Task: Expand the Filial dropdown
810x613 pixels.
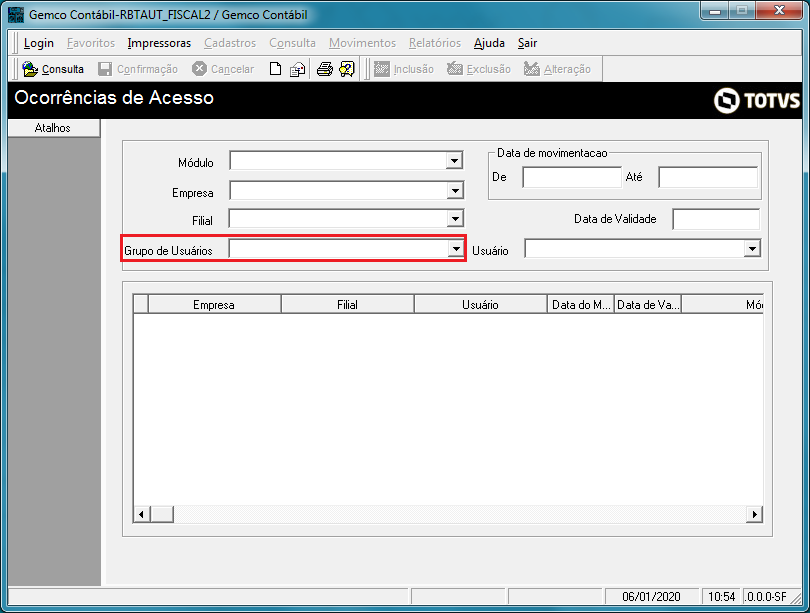Action: coord(455,218)
